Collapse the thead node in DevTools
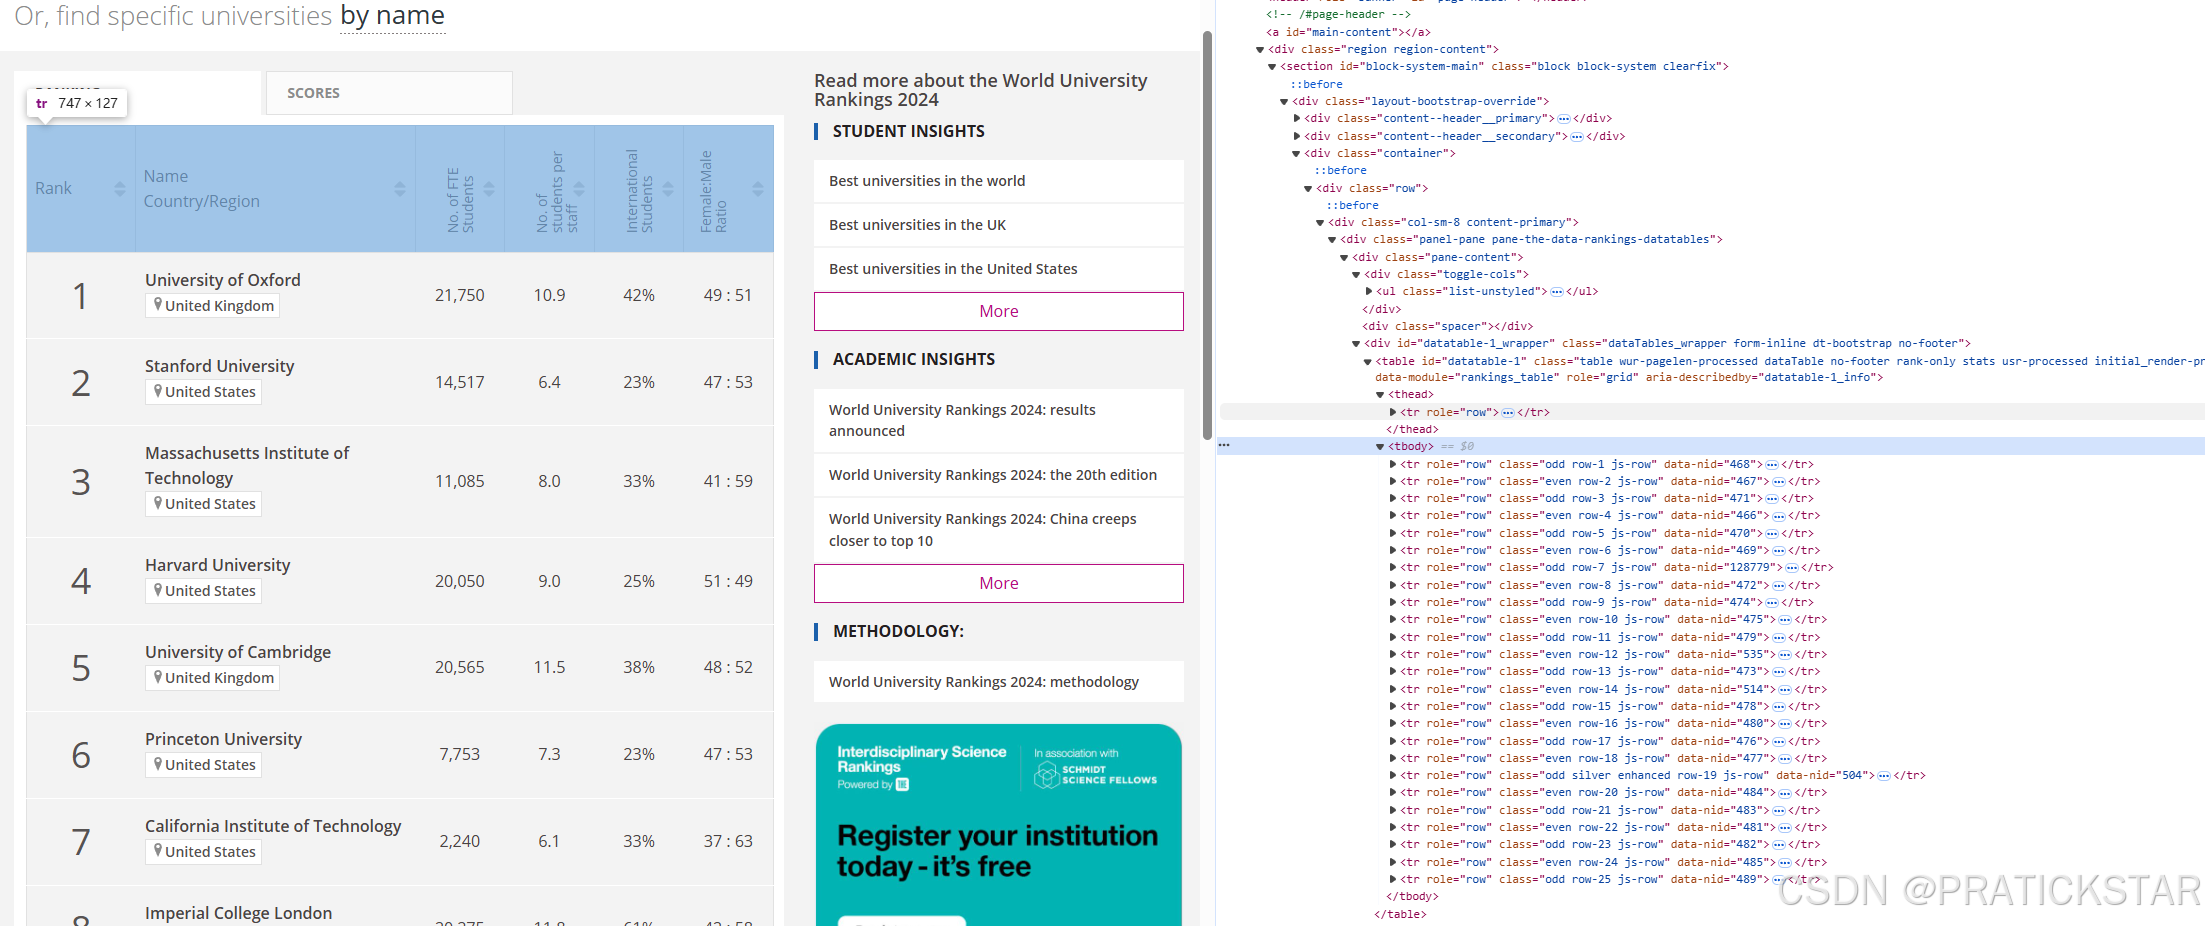The height and width of the screenshot is (926, 2205). [1380, 395]
